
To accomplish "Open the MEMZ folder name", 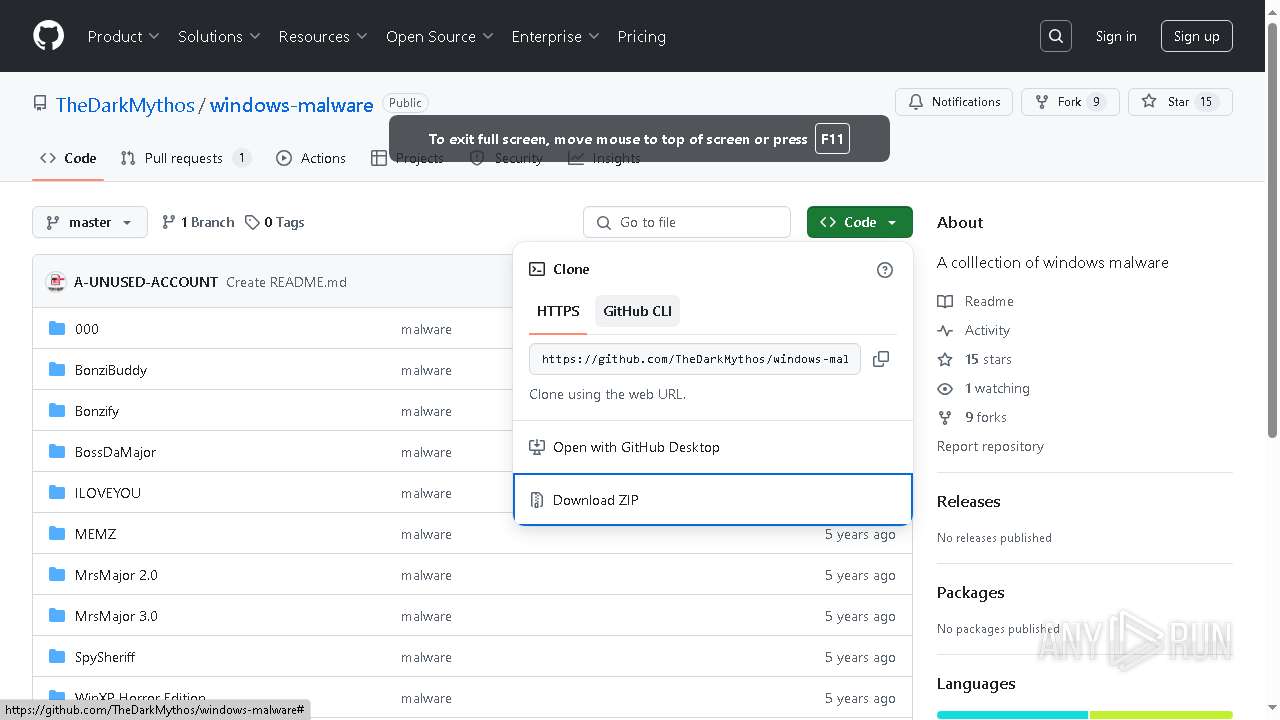I will 95,534.
